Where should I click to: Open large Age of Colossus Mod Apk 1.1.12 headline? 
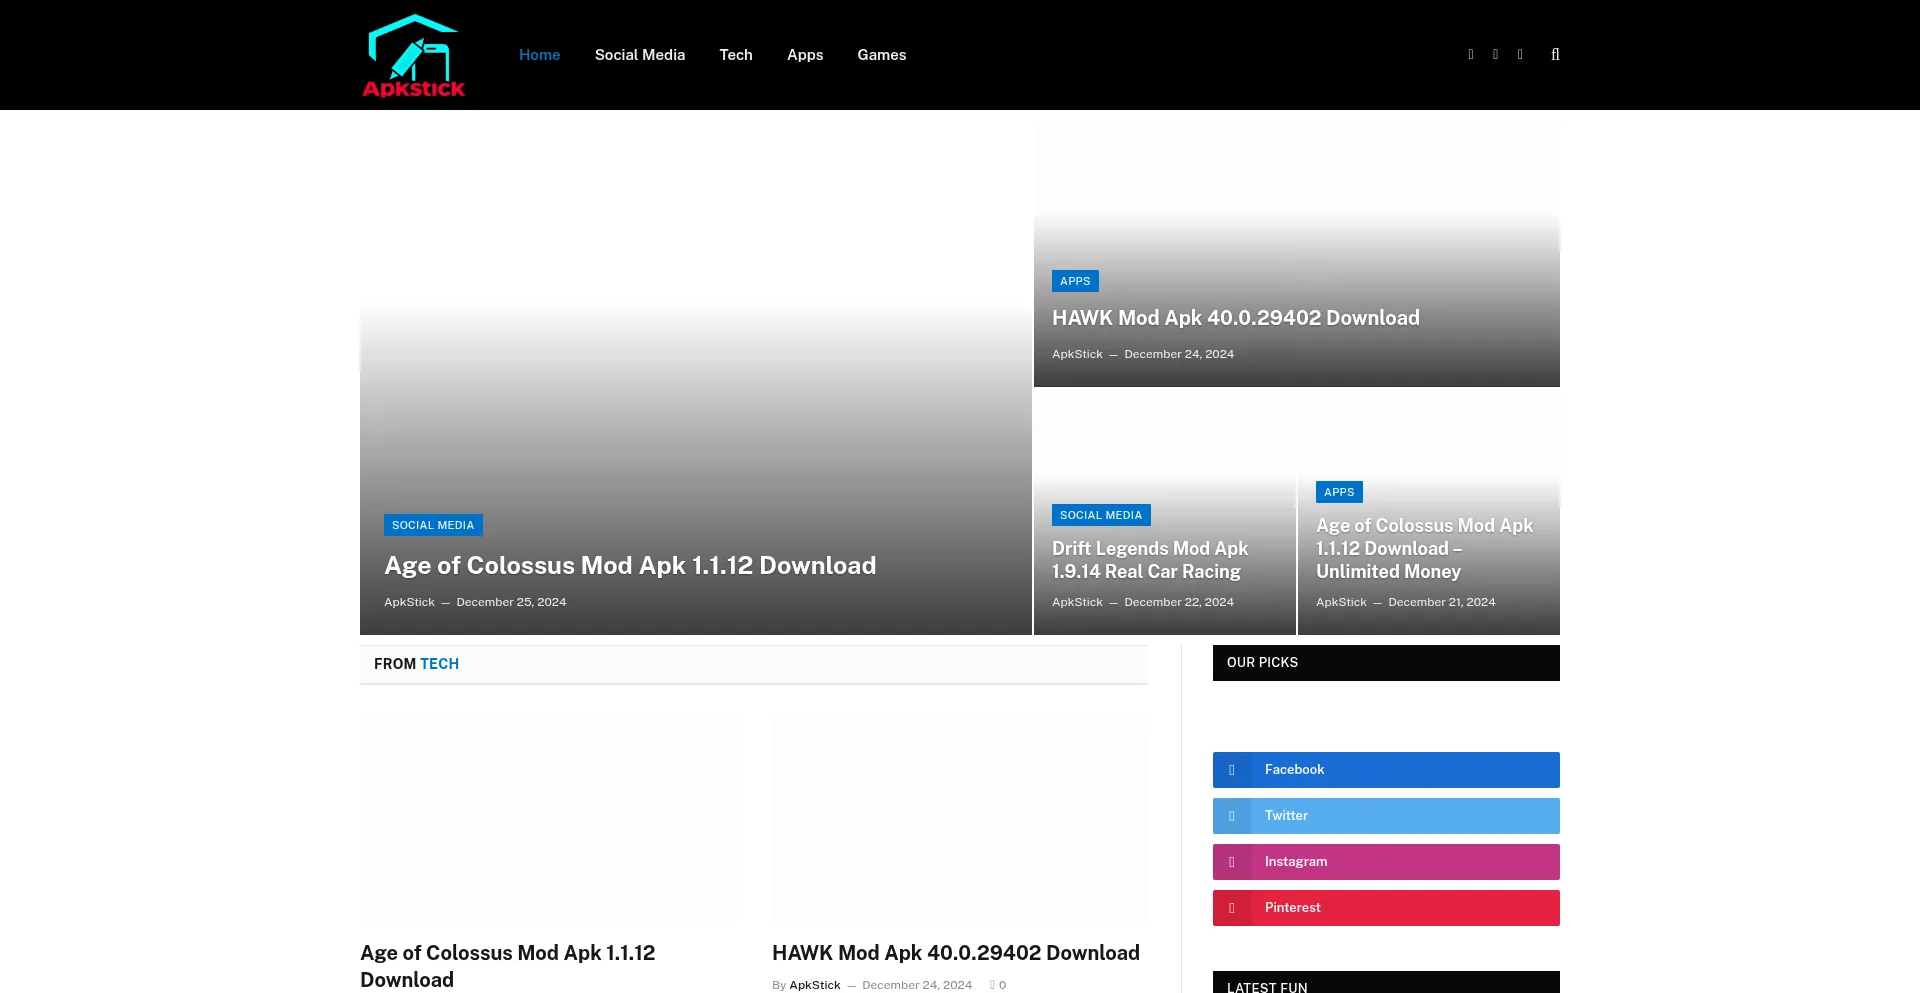[x=630, y=566]
